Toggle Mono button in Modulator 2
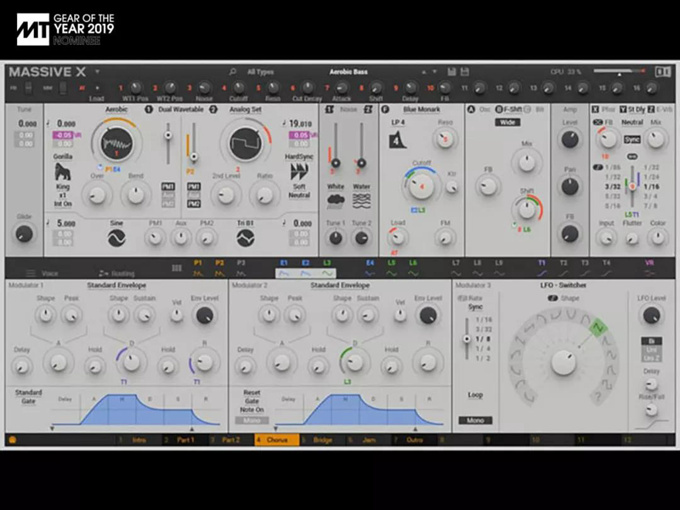This screenshot has width=680, height=510. (x=252, y=420)
